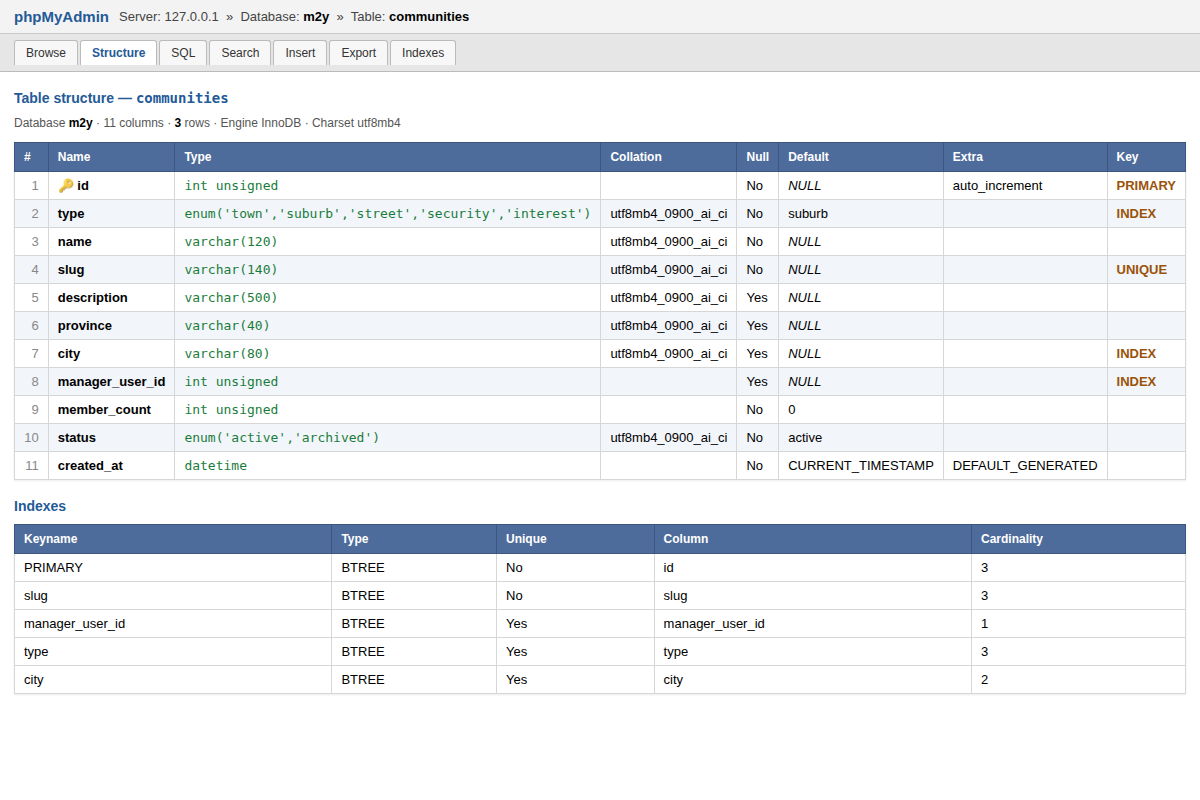
Task: Click the PRIMARY key label in id row
Action: click(1146, 185)
